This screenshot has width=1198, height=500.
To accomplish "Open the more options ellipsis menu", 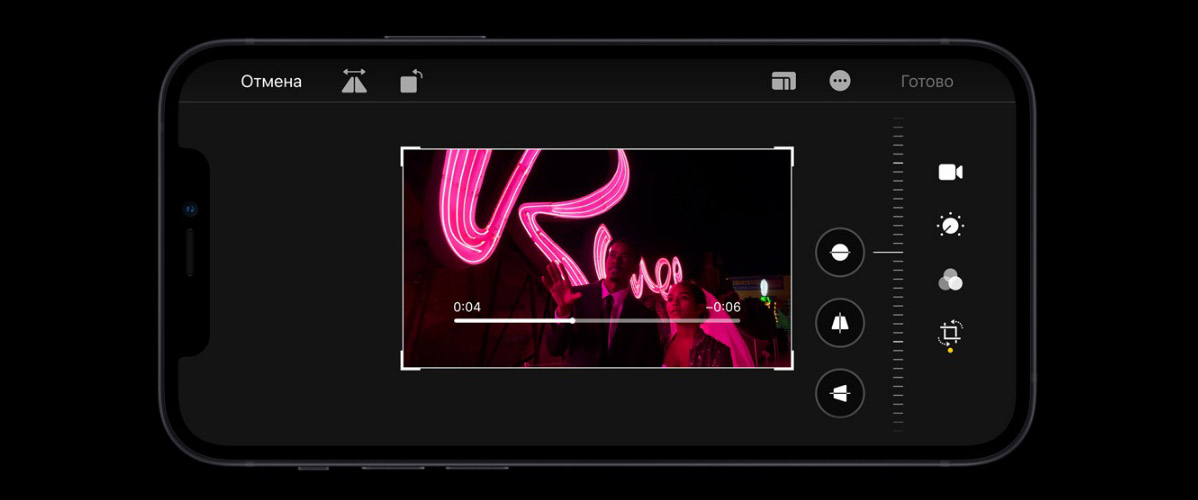I will 840,82.
